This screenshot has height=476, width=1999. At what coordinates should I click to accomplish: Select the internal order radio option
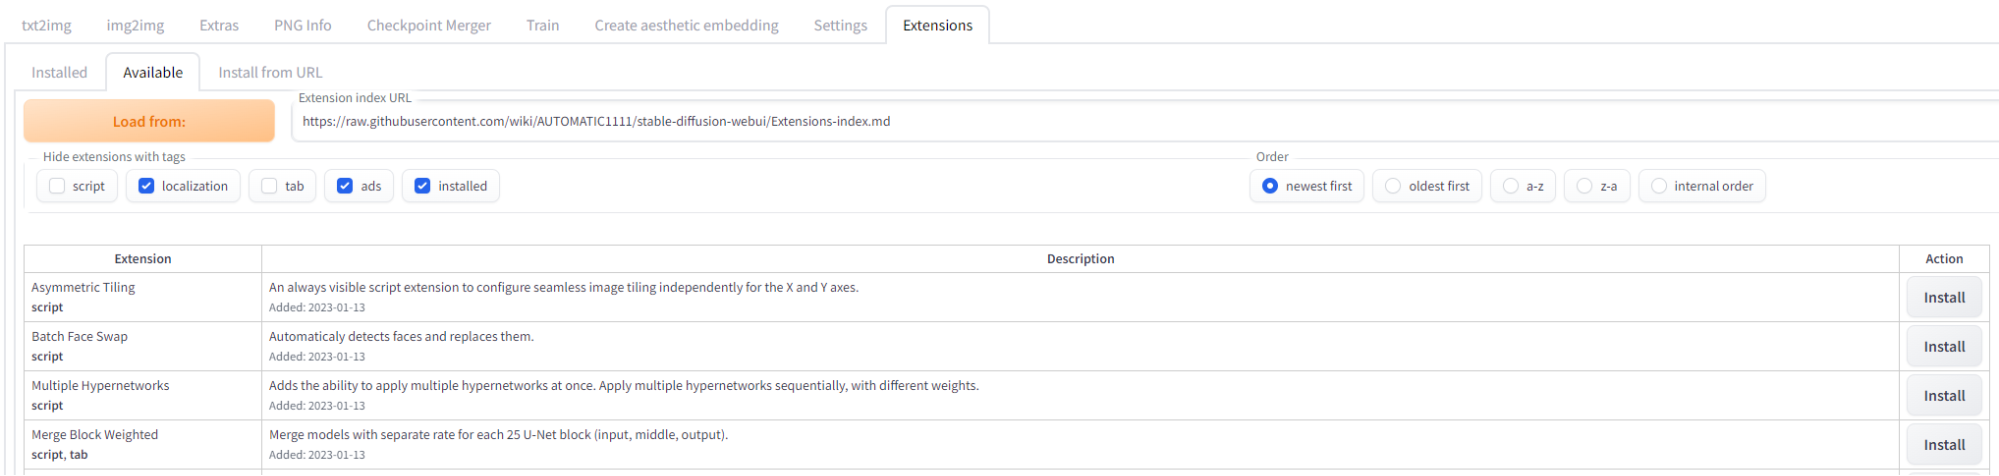(1659, 186)
